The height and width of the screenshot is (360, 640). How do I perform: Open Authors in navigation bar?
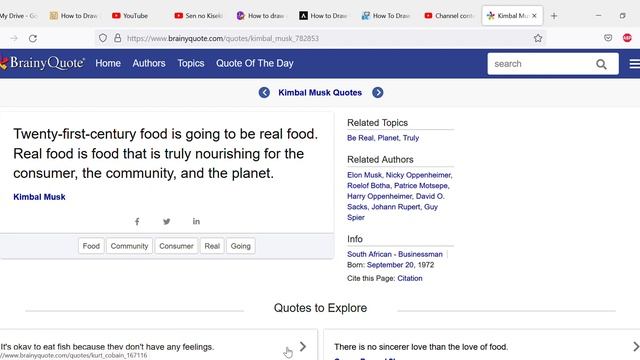click(x=149, y=63)
